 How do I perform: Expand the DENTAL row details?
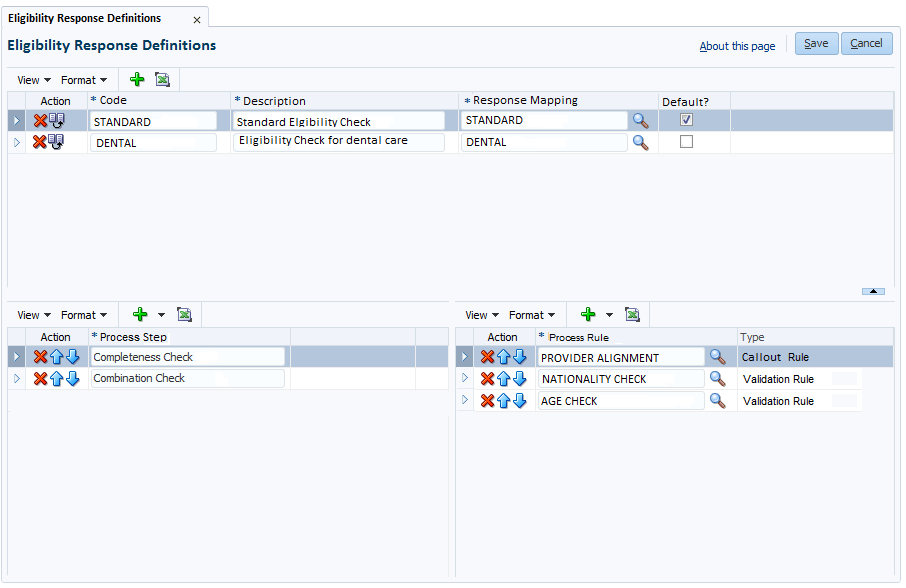[17, 142]
